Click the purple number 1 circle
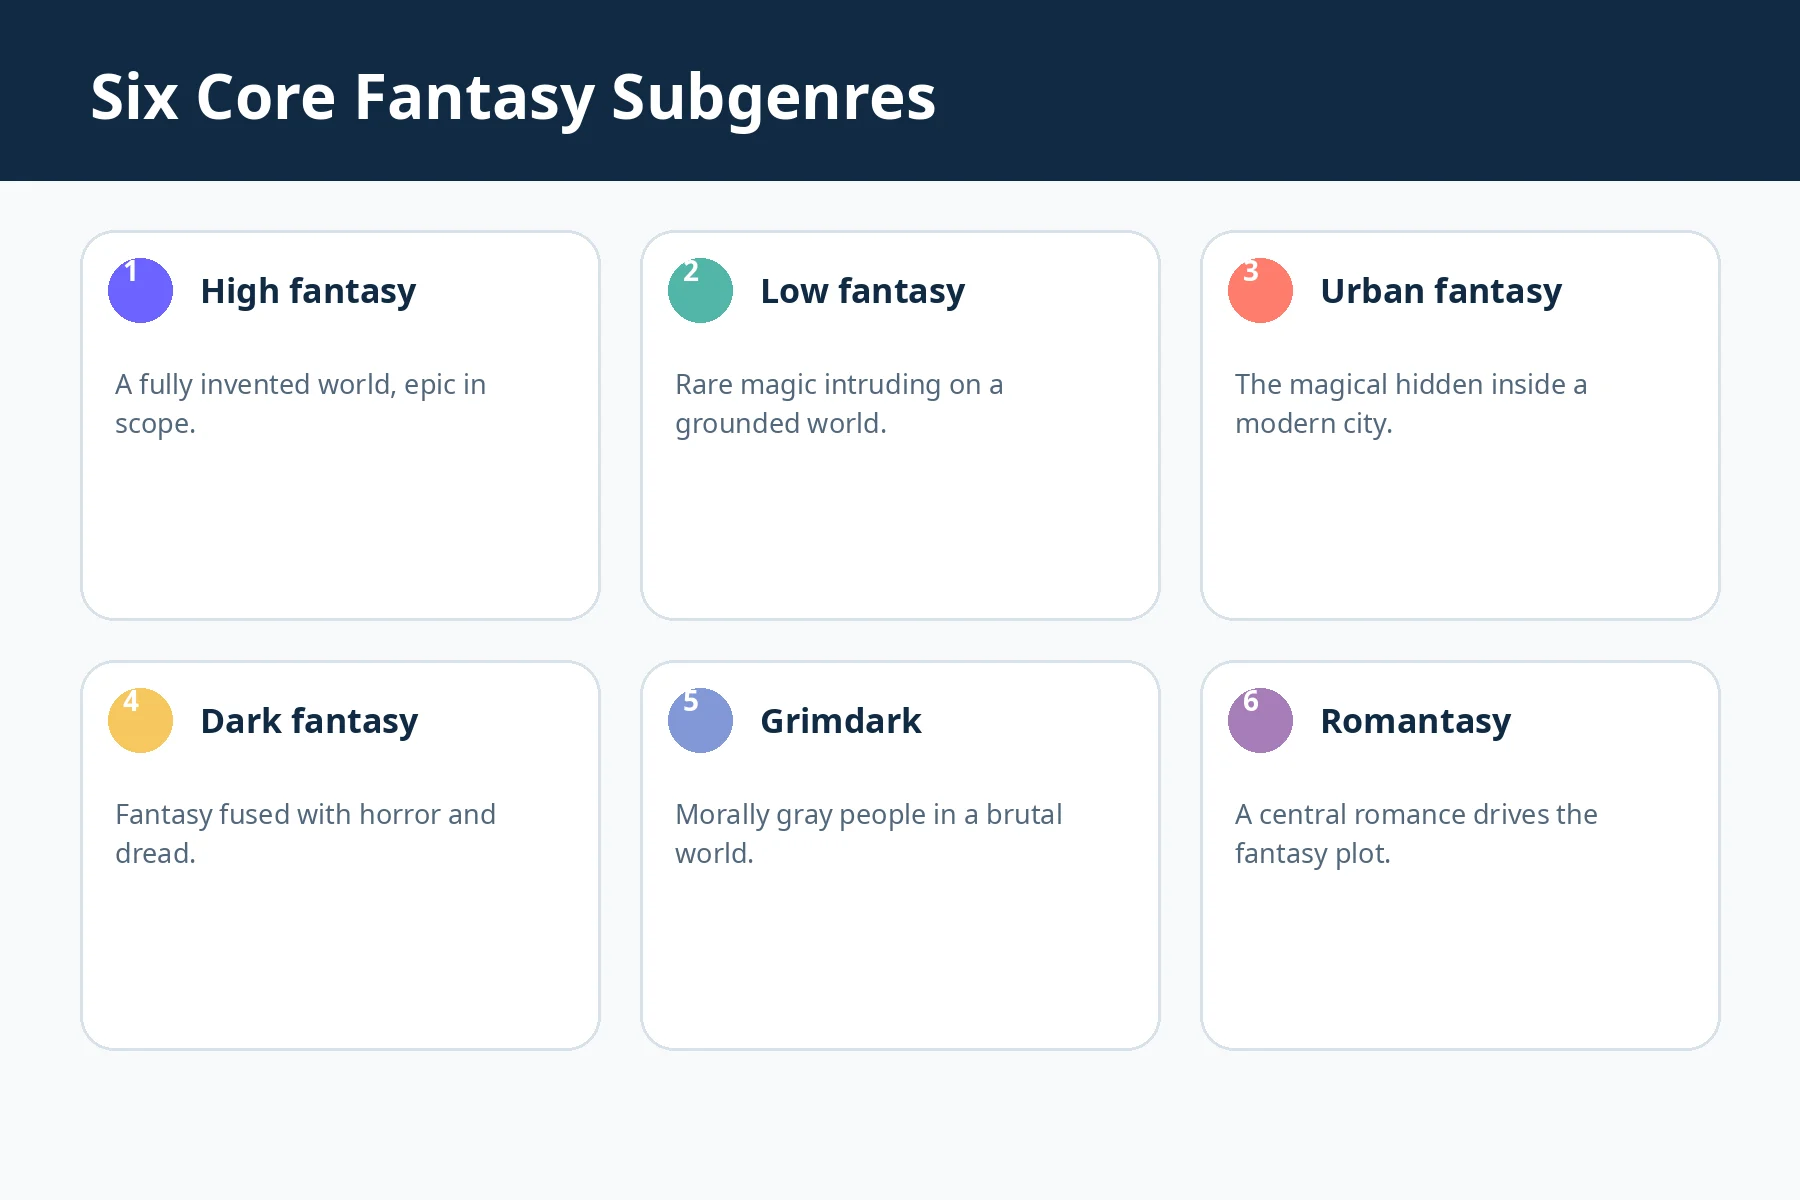 [x=140, y=290]
